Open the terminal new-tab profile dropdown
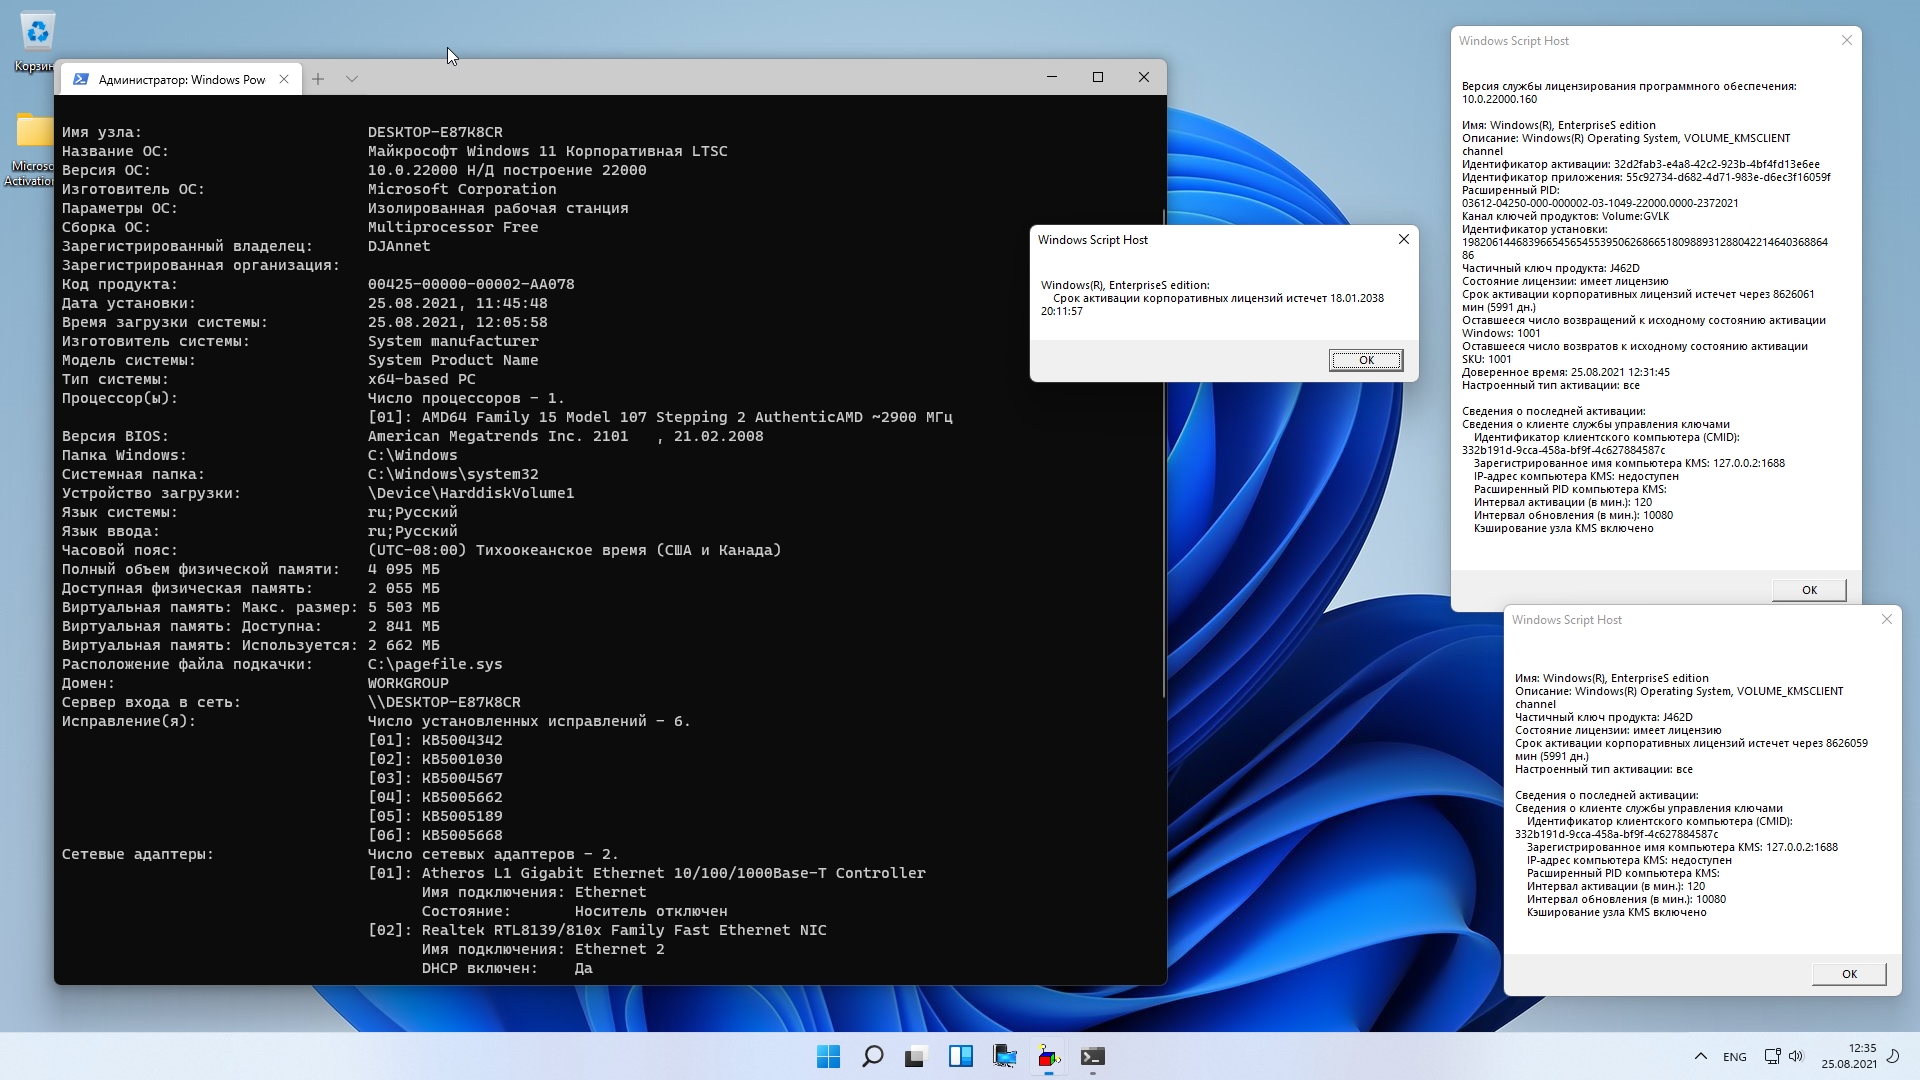Screen dimensions: 1920x1080 click(352, 79)
